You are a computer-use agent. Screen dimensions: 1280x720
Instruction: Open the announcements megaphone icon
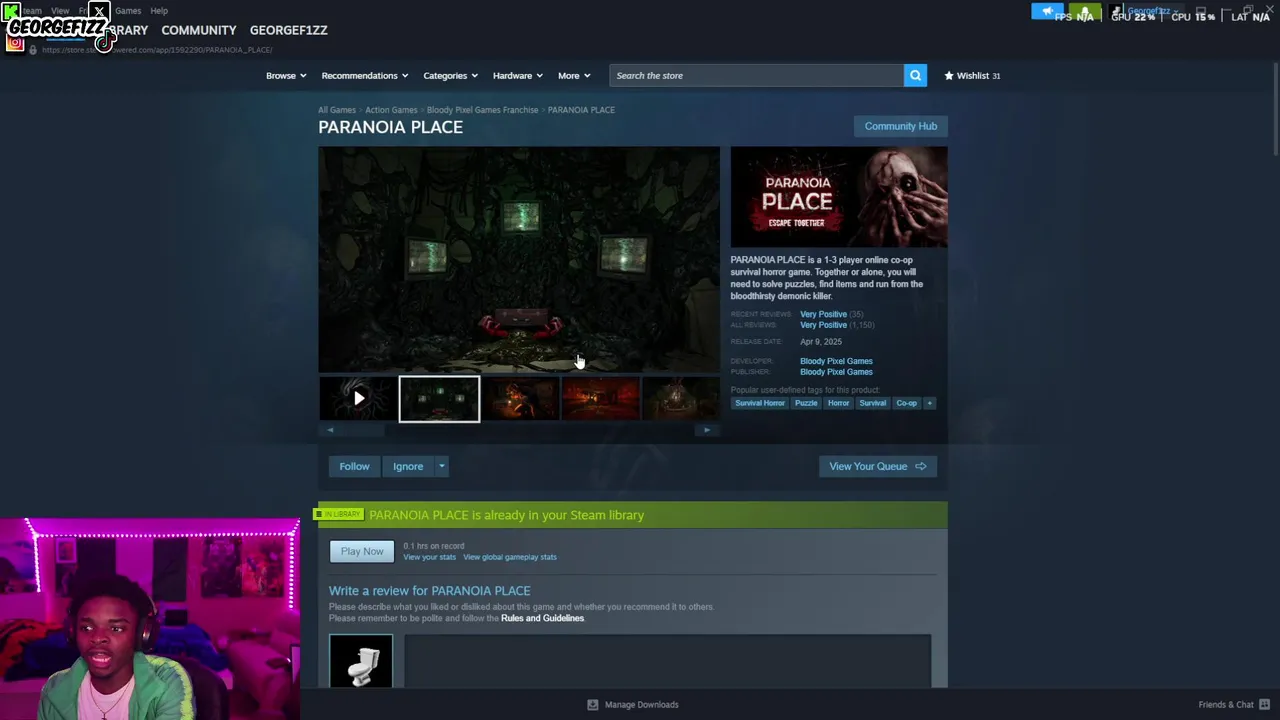point(1047,12)
